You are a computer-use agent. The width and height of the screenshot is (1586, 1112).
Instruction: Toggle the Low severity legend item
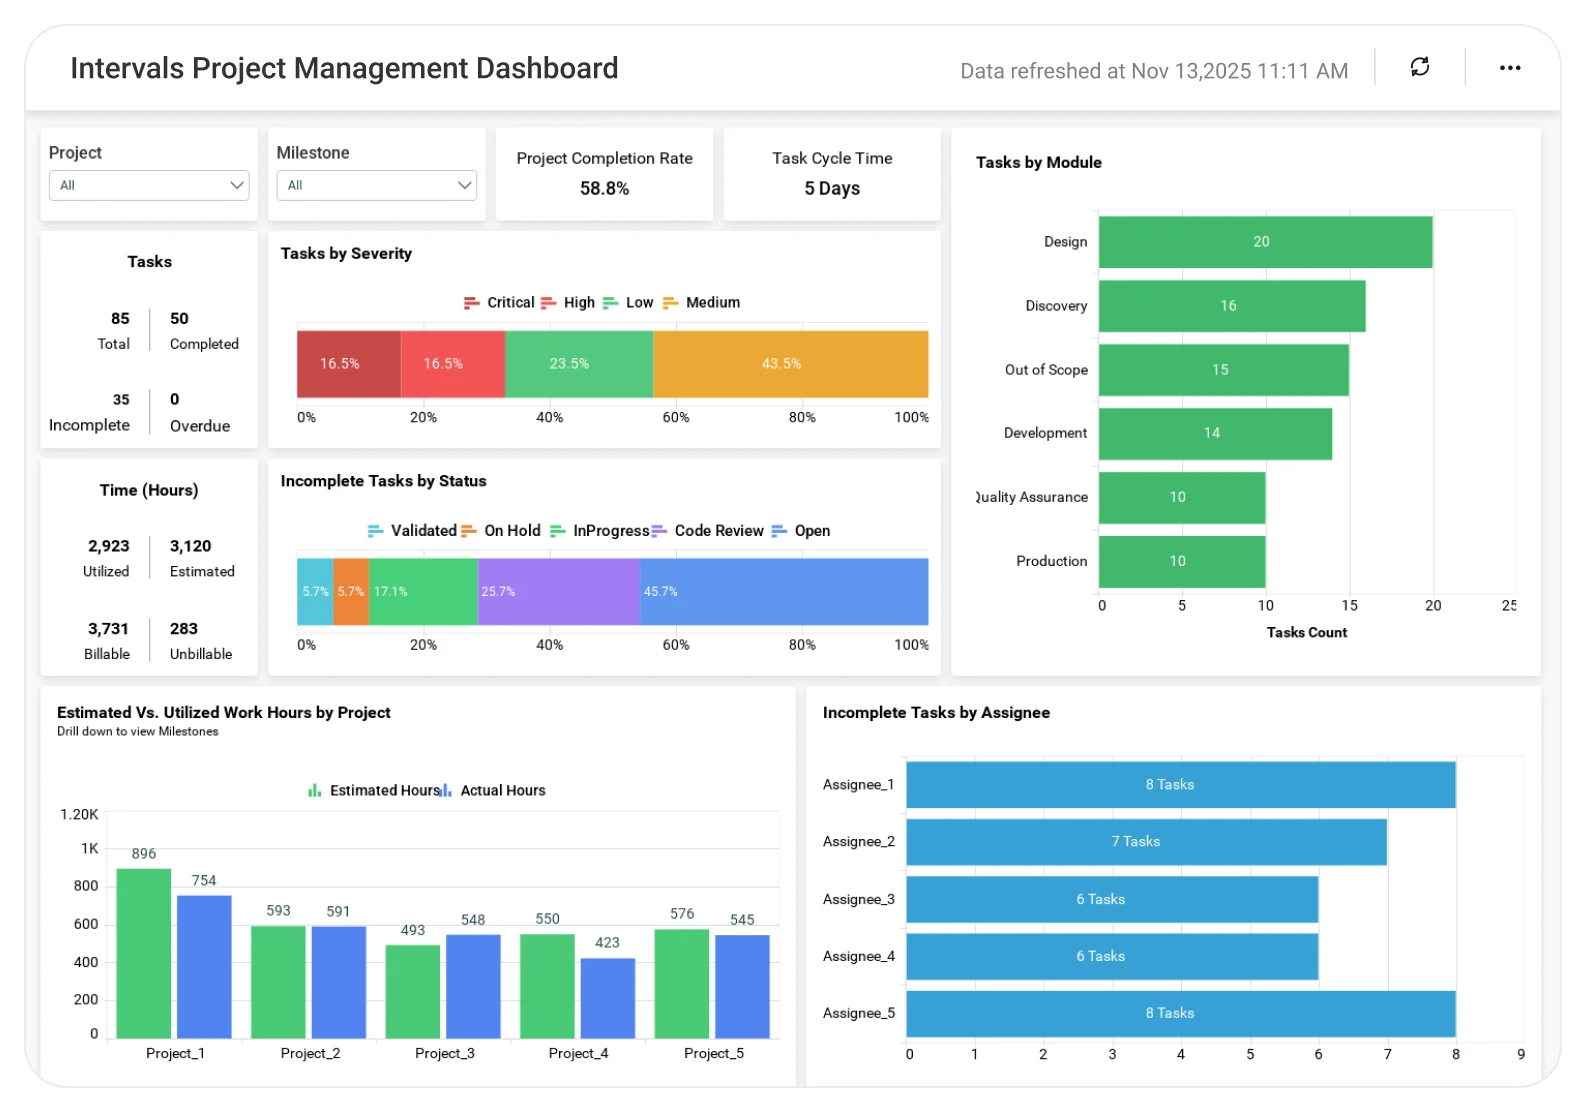628,302
